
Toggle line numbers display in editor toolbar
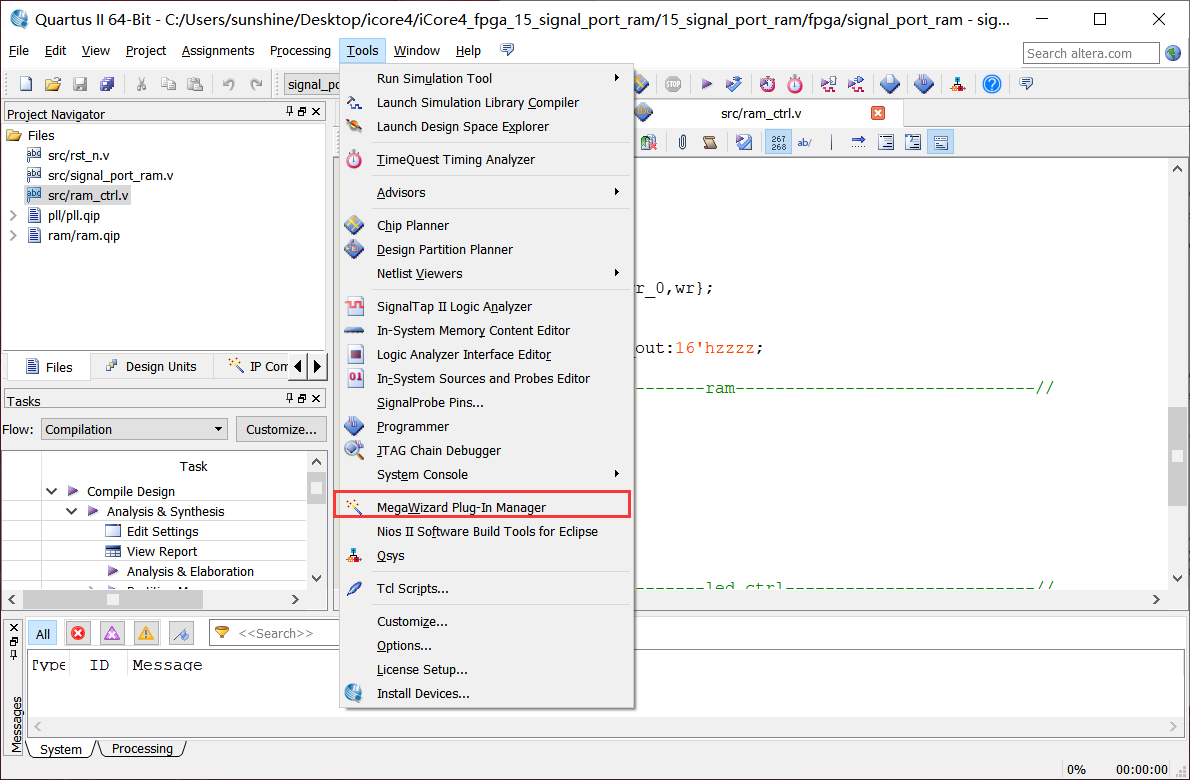(778, 142)
